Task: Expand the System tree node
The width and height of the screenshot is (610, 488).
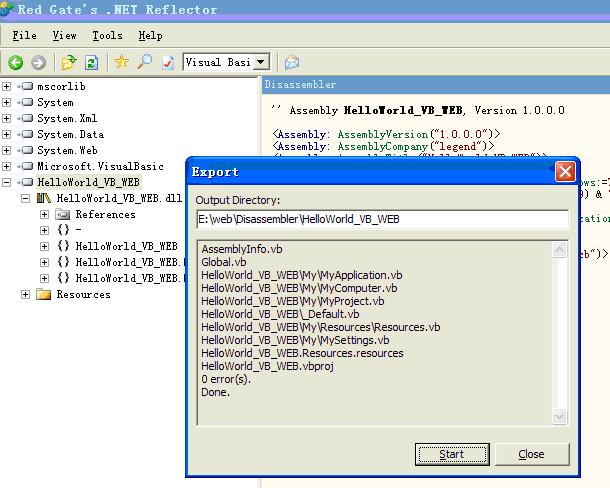Action: pyautogui.click(x=6, y=102)
